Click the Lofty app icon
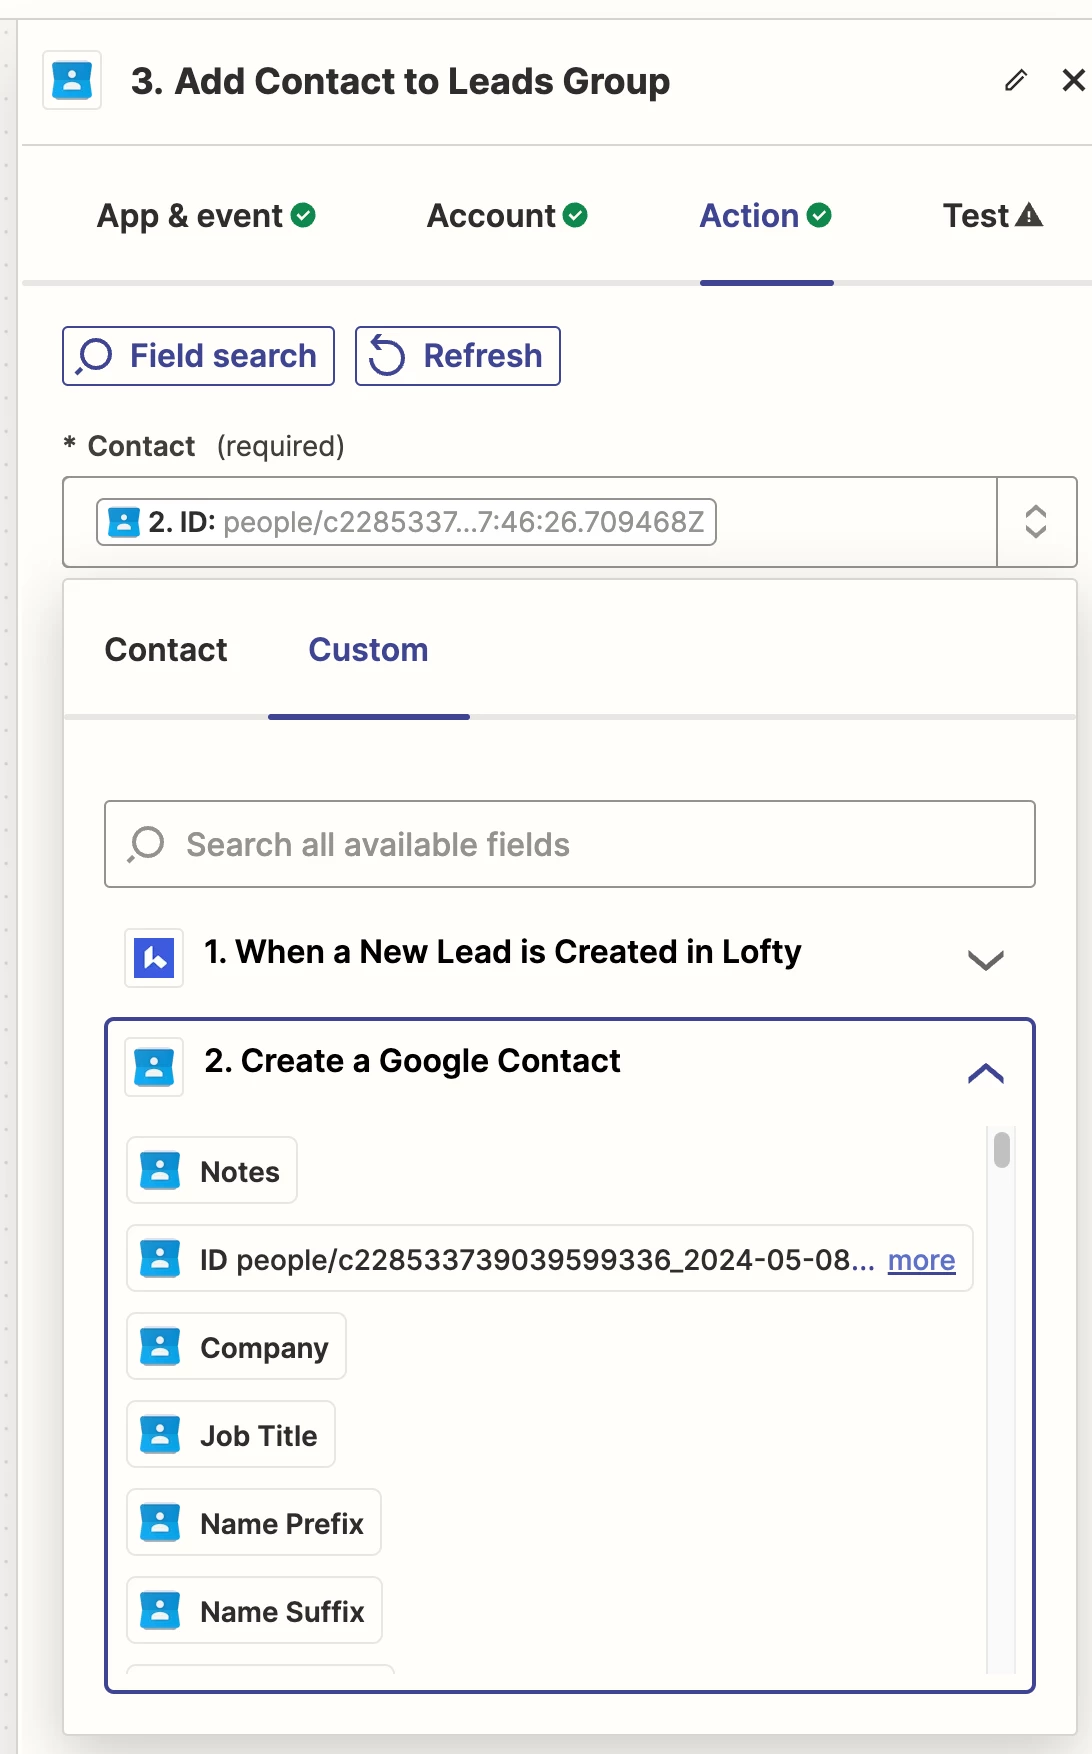Screen dimensions: 1092x1754 154,958
